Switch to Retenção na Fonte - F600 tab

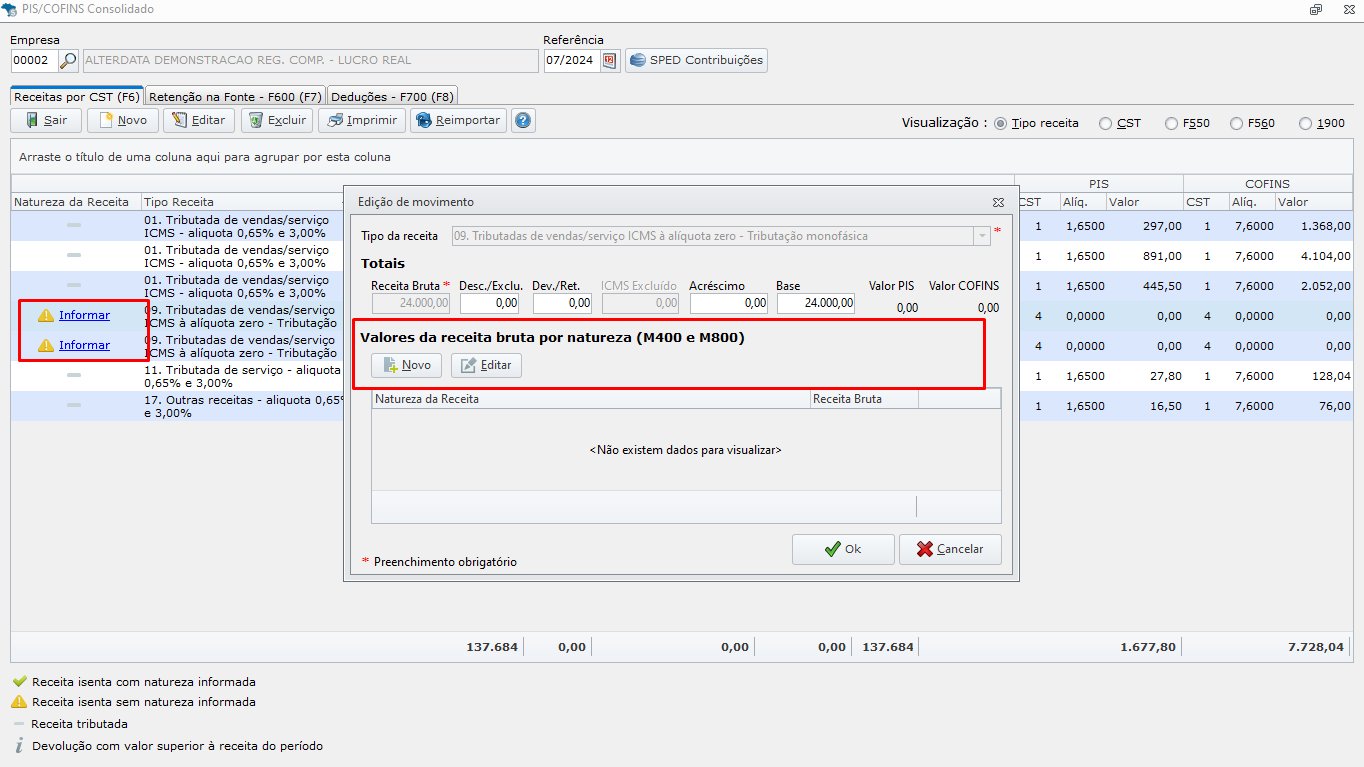tap(235, 97)
